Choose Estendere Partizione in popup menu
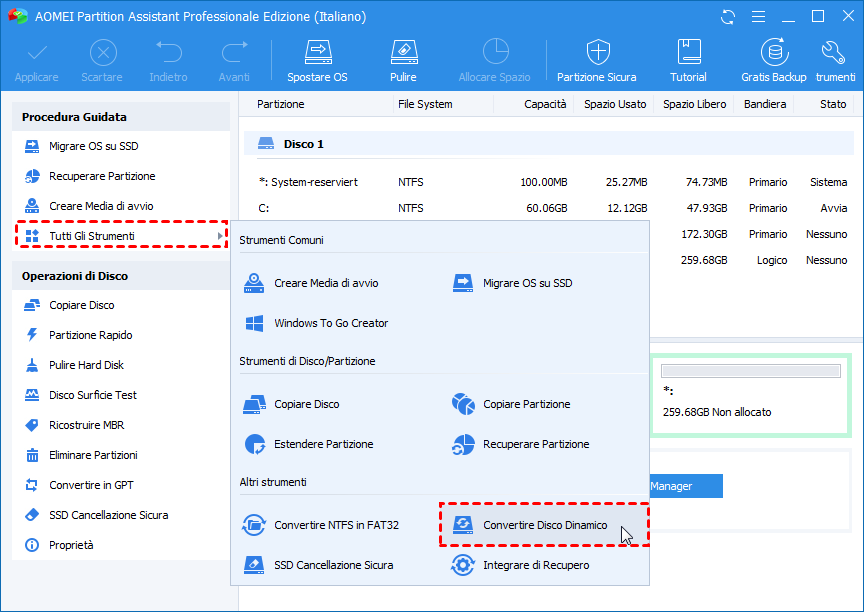This screenshot has height=612, width=864. click(309, 444)
